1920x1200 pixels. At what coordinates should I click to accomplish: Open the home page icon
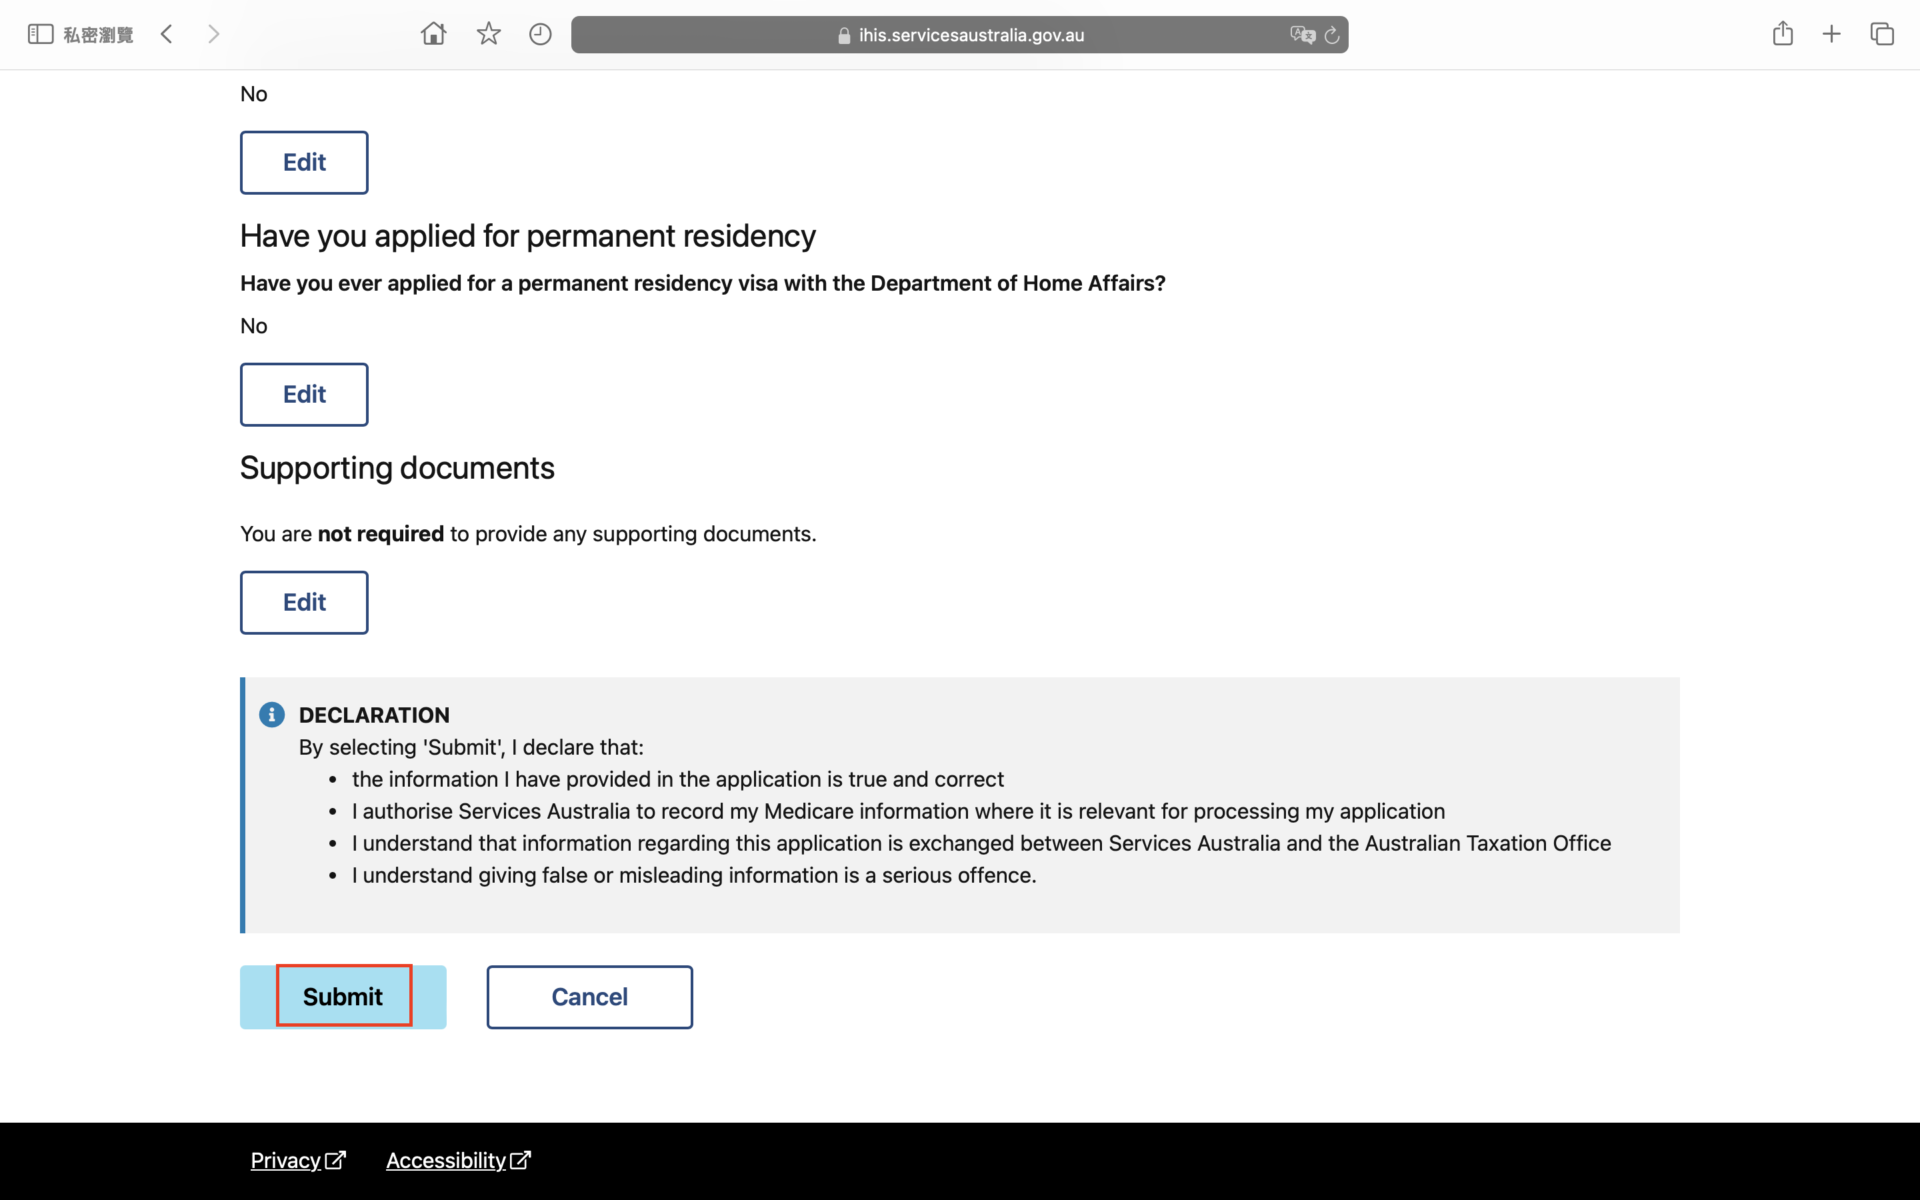point(433,35)
